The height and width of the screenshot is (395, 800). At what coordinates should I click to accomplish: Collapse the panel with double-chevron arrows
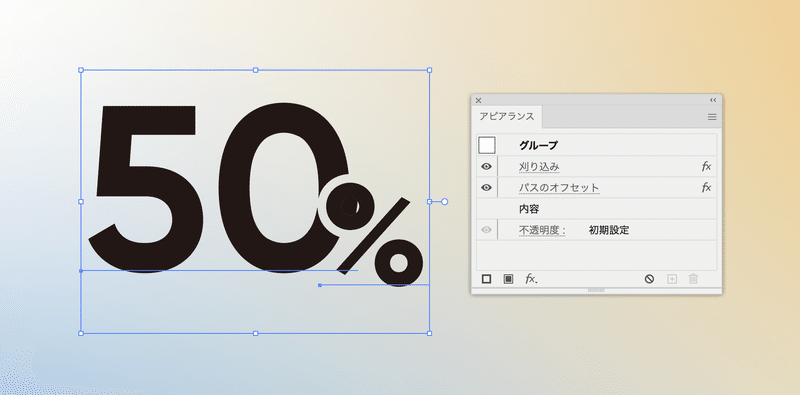(x=713, y=100)
